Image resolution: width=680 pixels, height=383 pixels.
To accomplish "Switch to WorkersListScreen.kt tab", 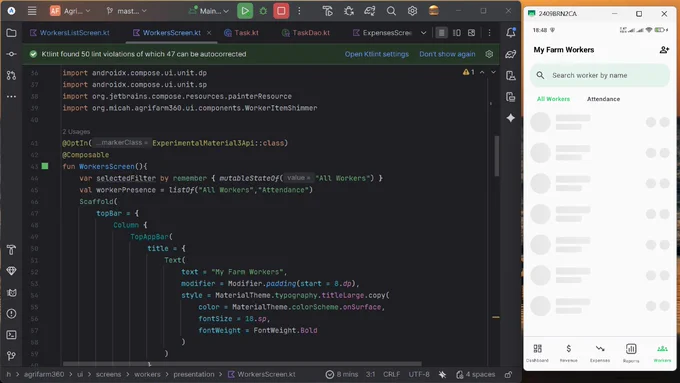I will tap(69, 33).
